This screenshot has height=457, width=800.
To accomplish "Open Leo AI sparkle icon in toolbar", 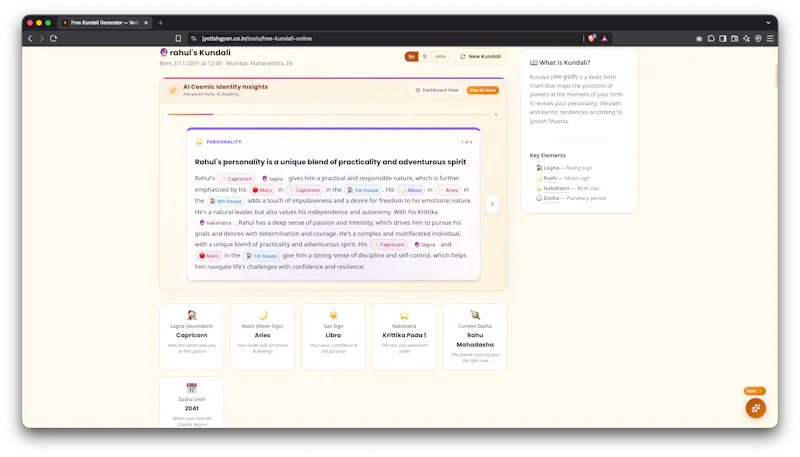I will [746, 38].
